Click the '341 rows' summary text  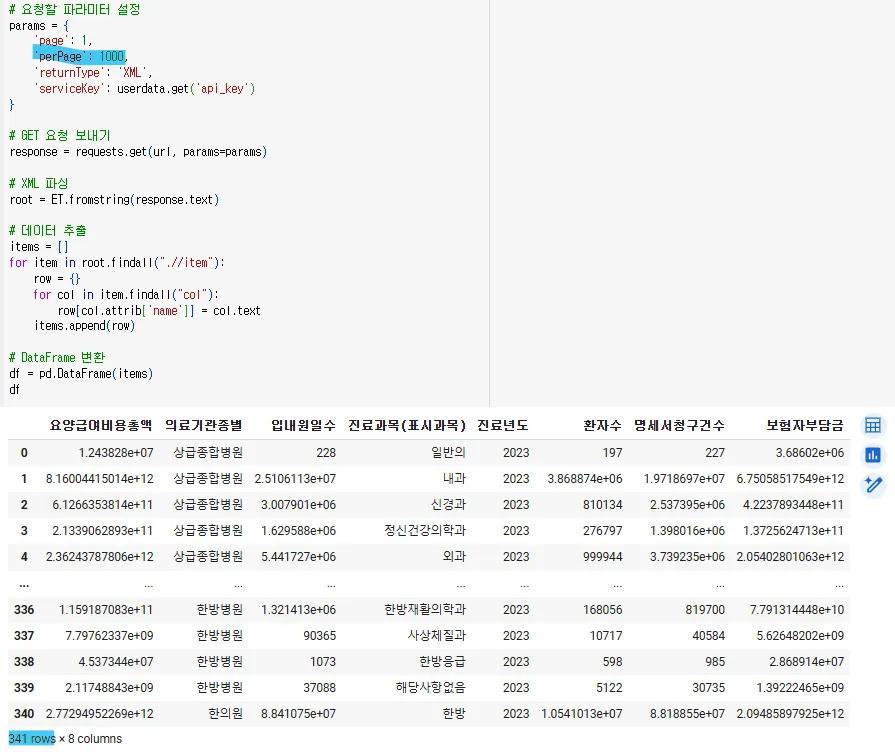click(32, 738)
